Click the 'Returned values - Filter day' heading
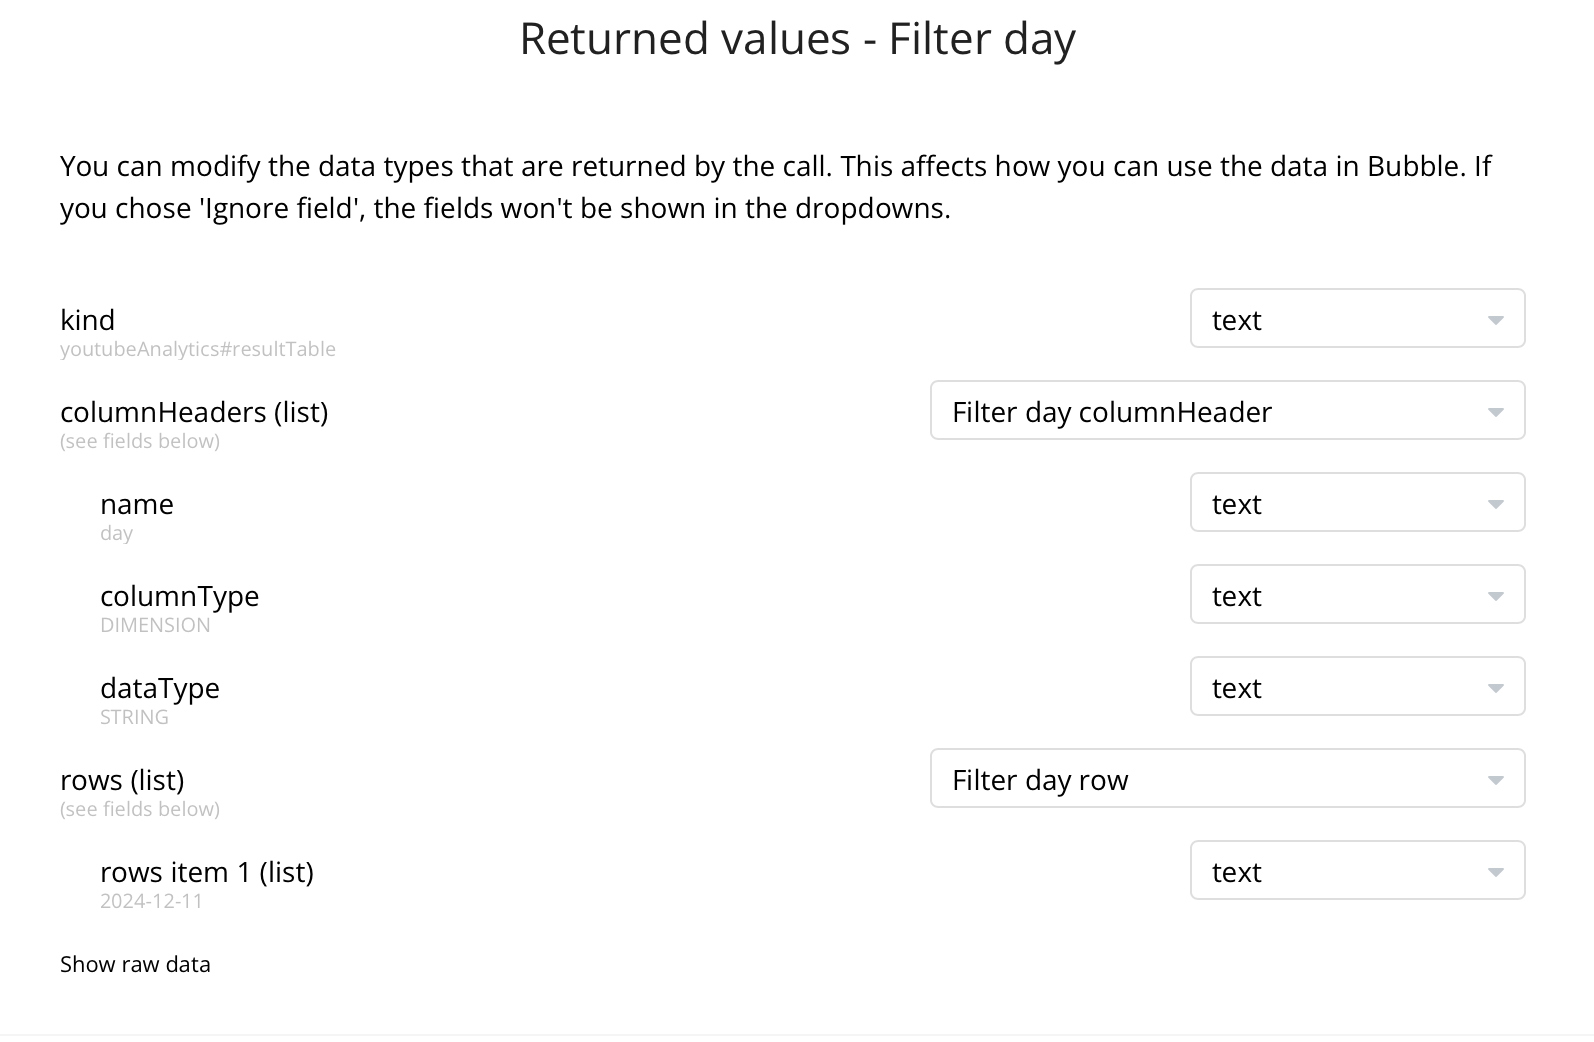 coord(797,39)
